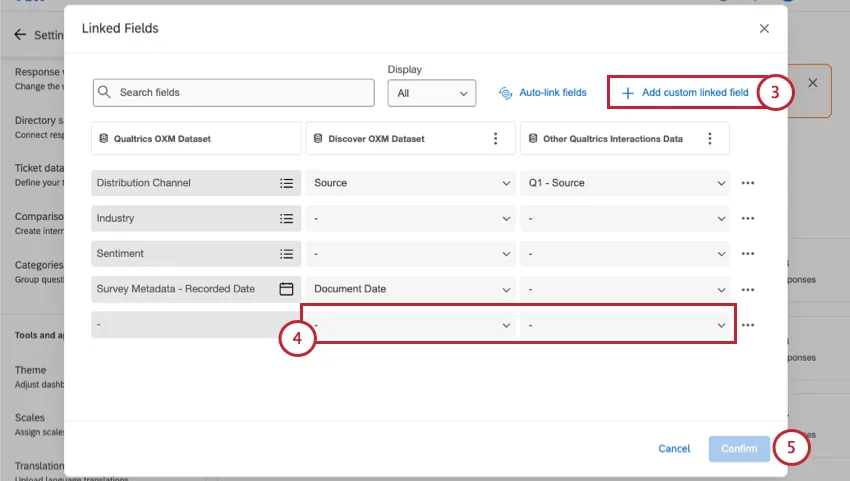Screen dimensions: 850x481
Task: Open Discover OXM Dataset options menu
Action: click(495, 139)
